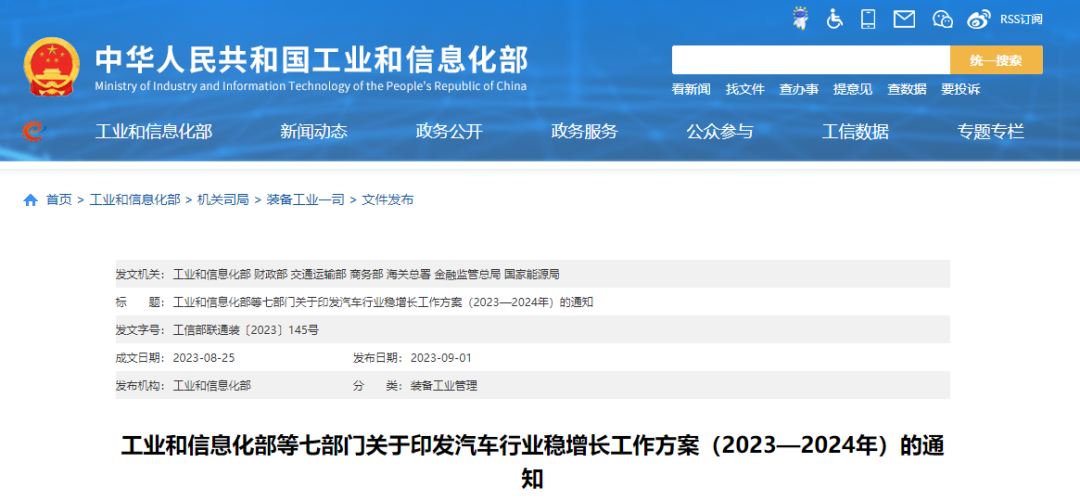Open the Weibo icon
This screenshot has height=501, width=1080.
point(978,19)
